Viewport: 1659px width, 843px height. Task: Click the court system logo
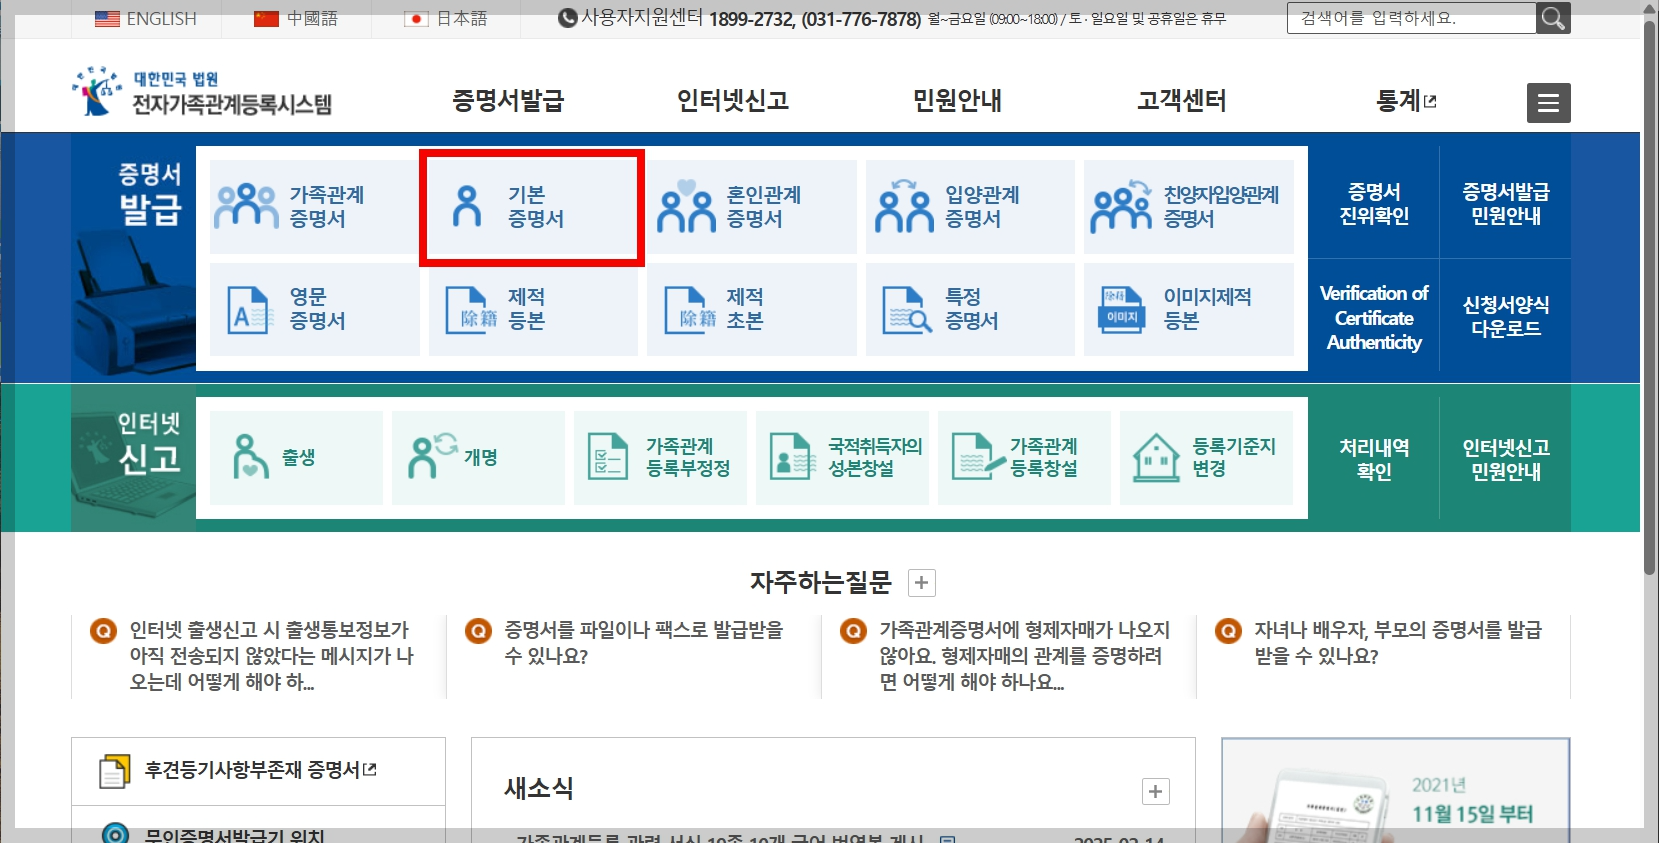click(201, 92)
